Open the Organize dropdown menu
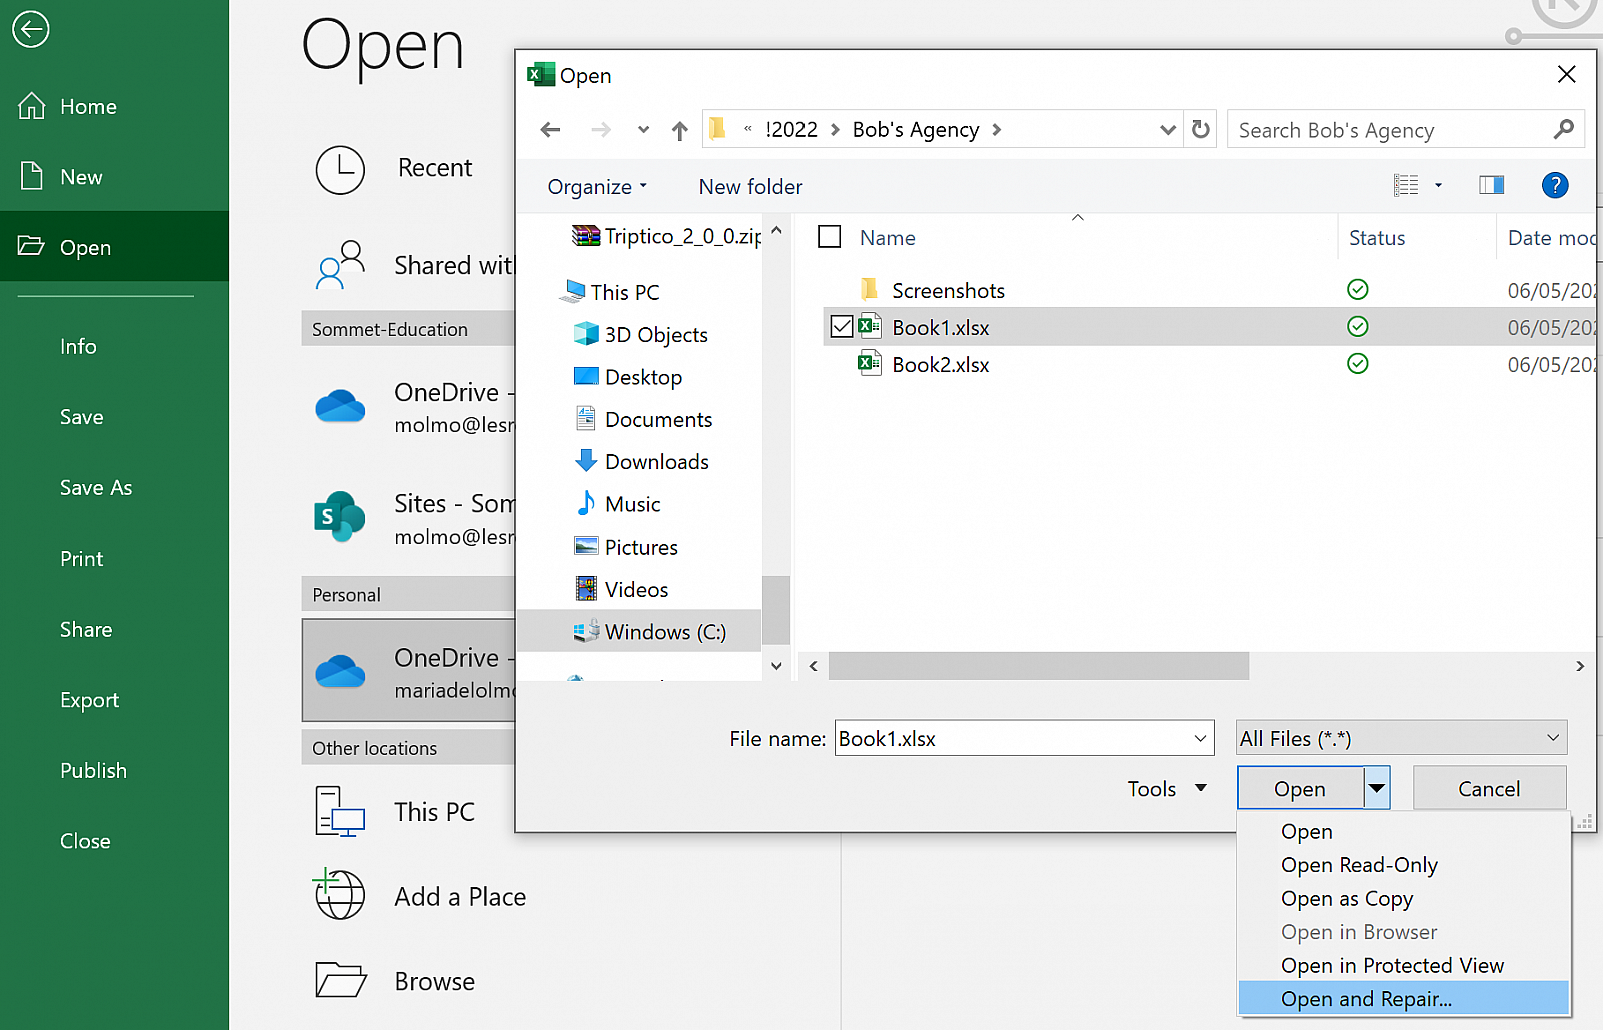The image size is (1603, 1030). pos(597,187)
